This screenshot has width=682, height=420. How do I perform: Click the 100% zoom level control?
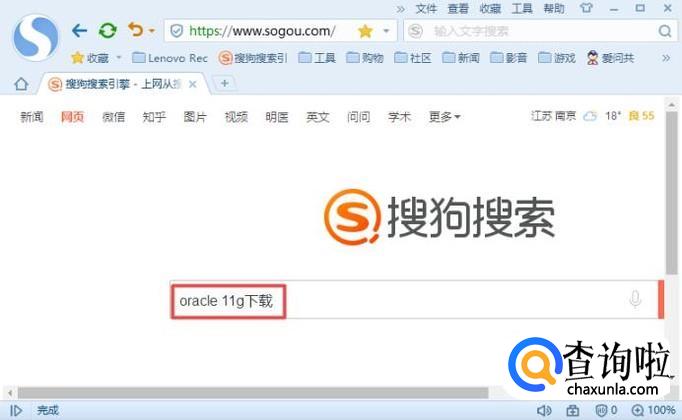(x=654, y=410)
